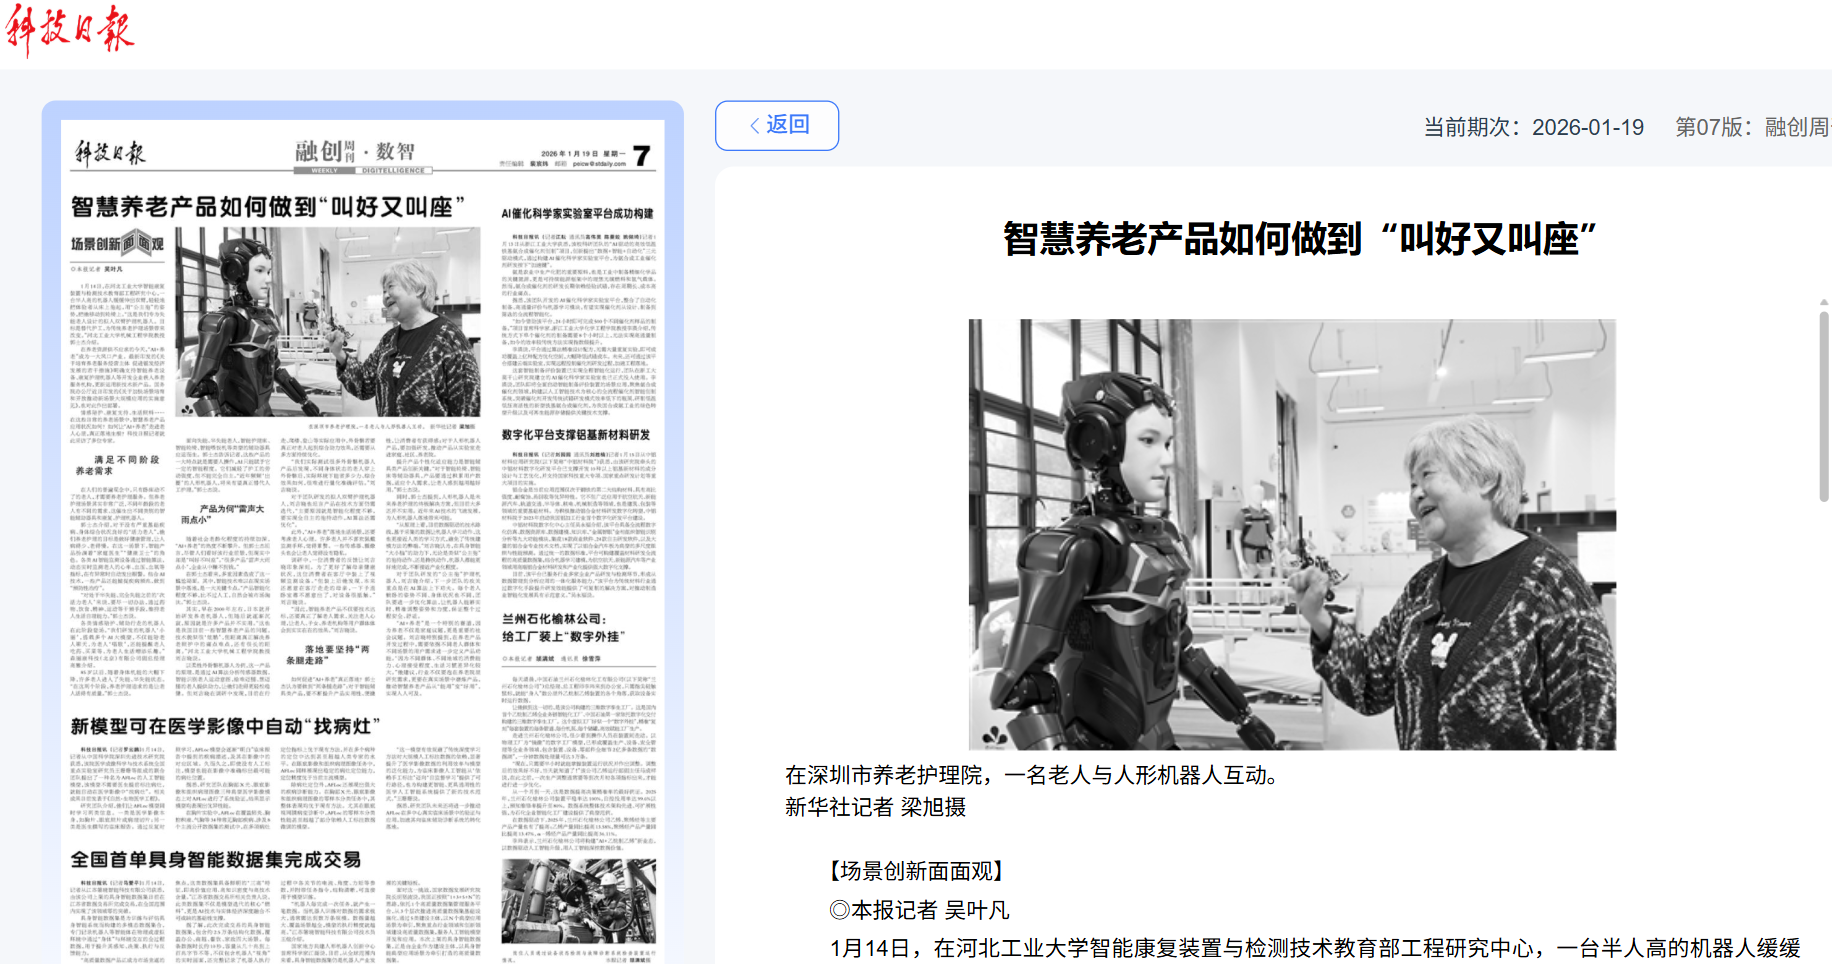Click the 当前期次 2026-01-19 issue date
Screen dimensions: 1832x964
pyautogui.click(x=1533, y=127)
